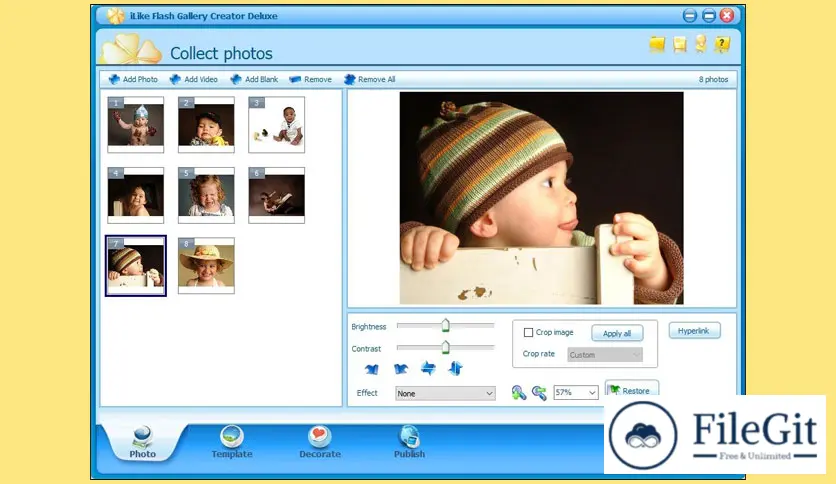The height and width of the screenshot is (484, 836).
Task: Select photo thumbnail number 3
Action: click(x=276, y=125)
